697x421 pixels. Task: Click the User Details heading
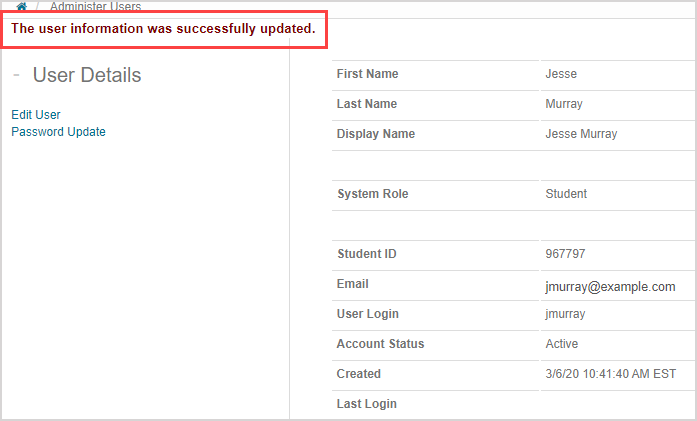[87, 76]
